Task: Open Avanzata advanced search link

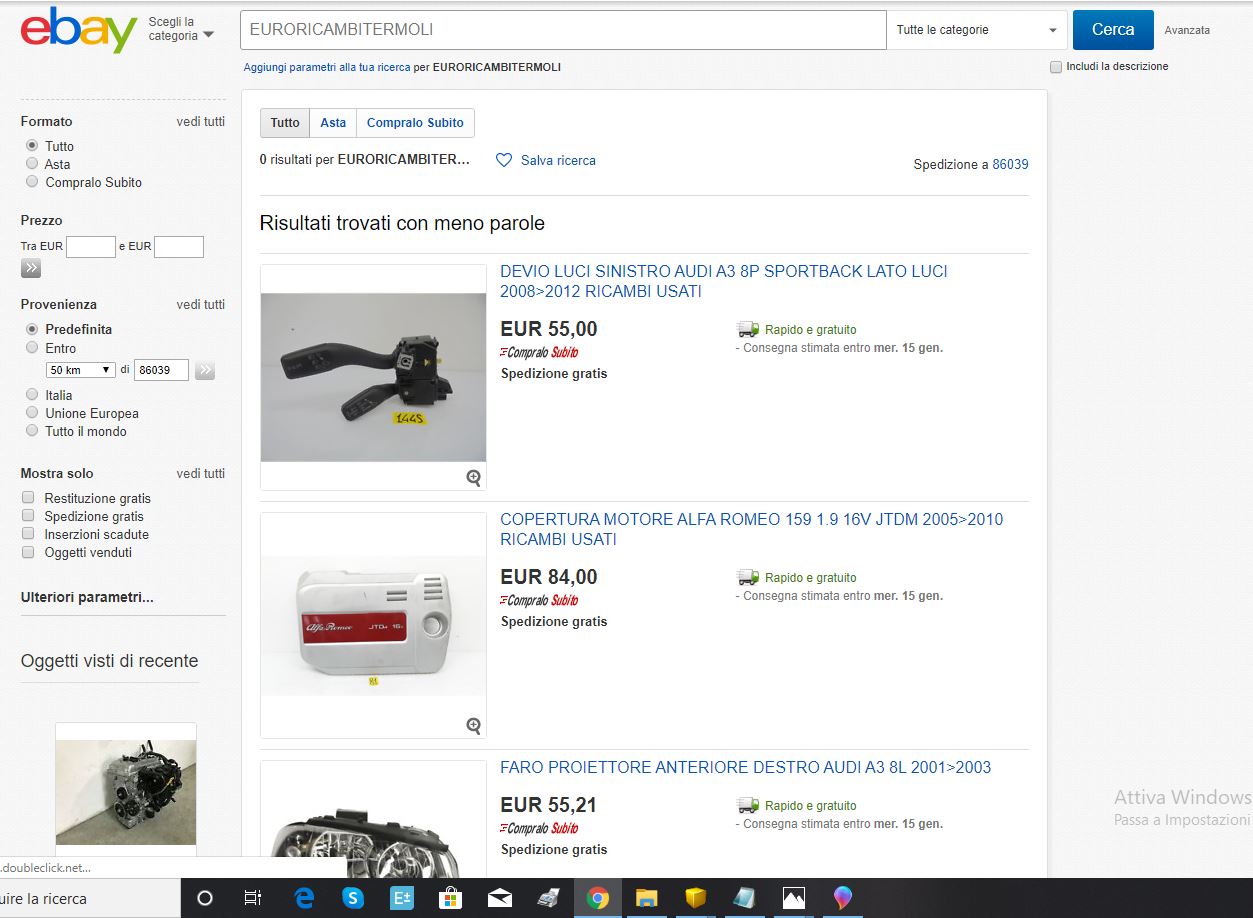Action: coord(1187,30)
